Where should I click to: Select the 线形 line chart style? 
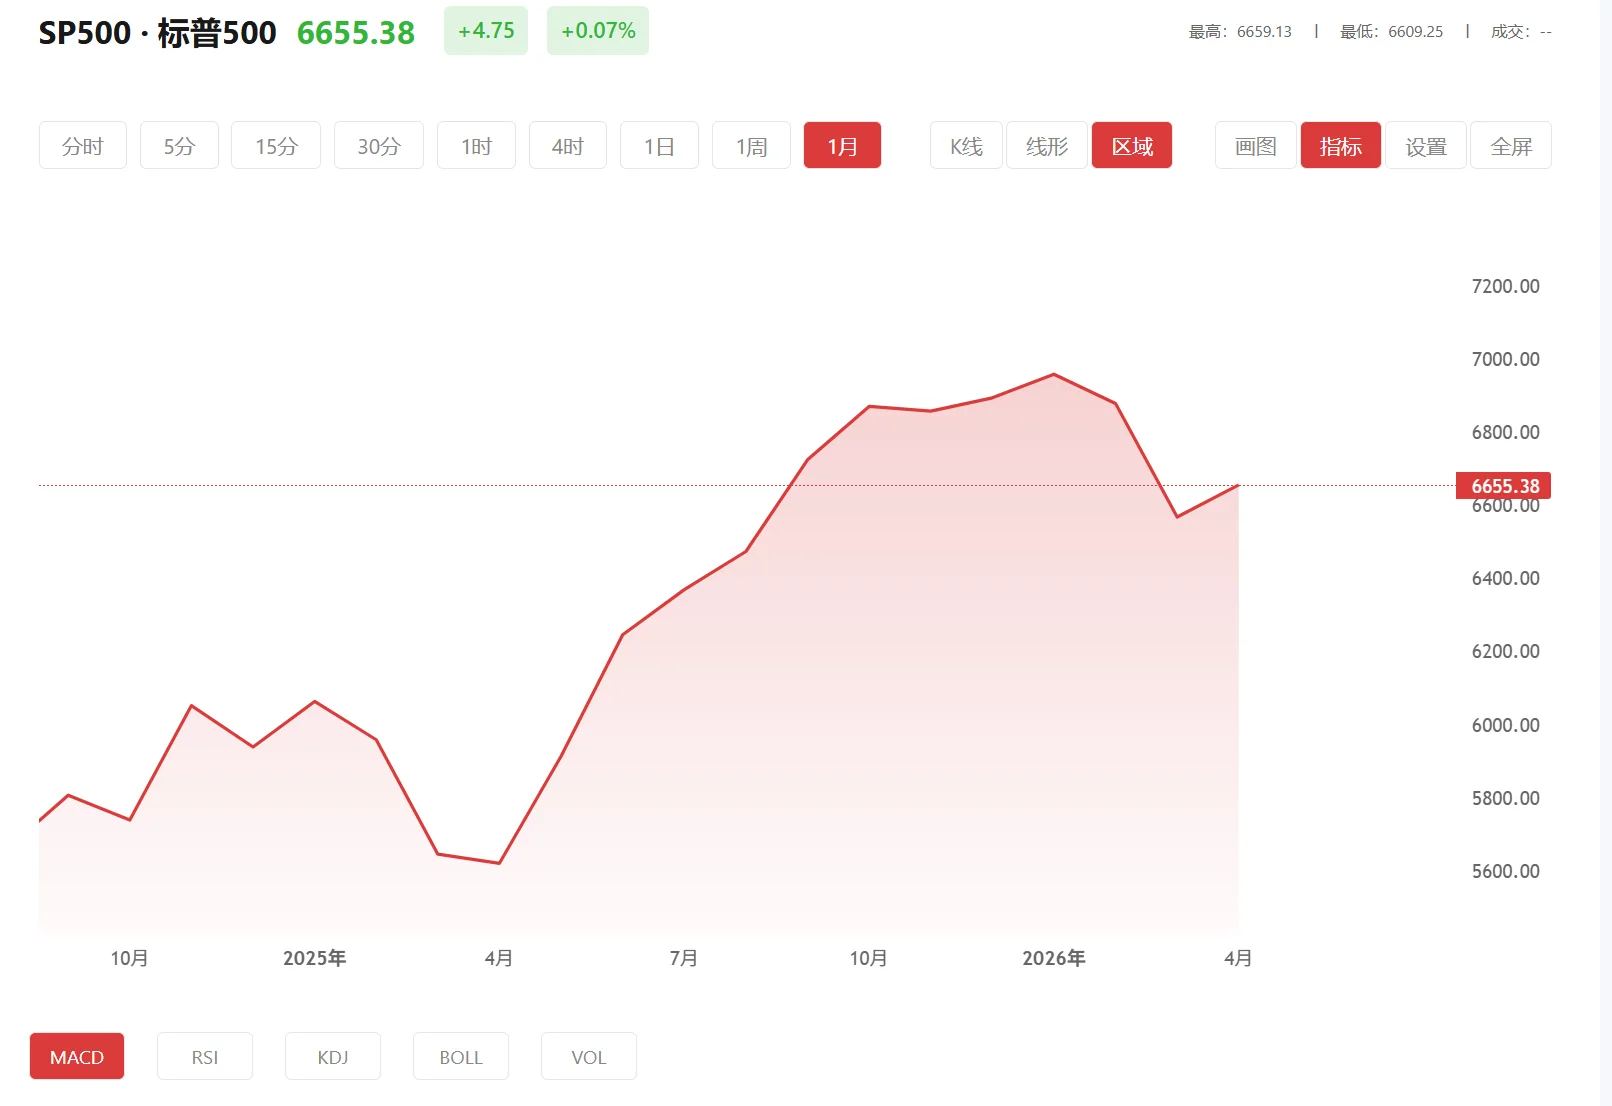click(x=1046, y=145)
